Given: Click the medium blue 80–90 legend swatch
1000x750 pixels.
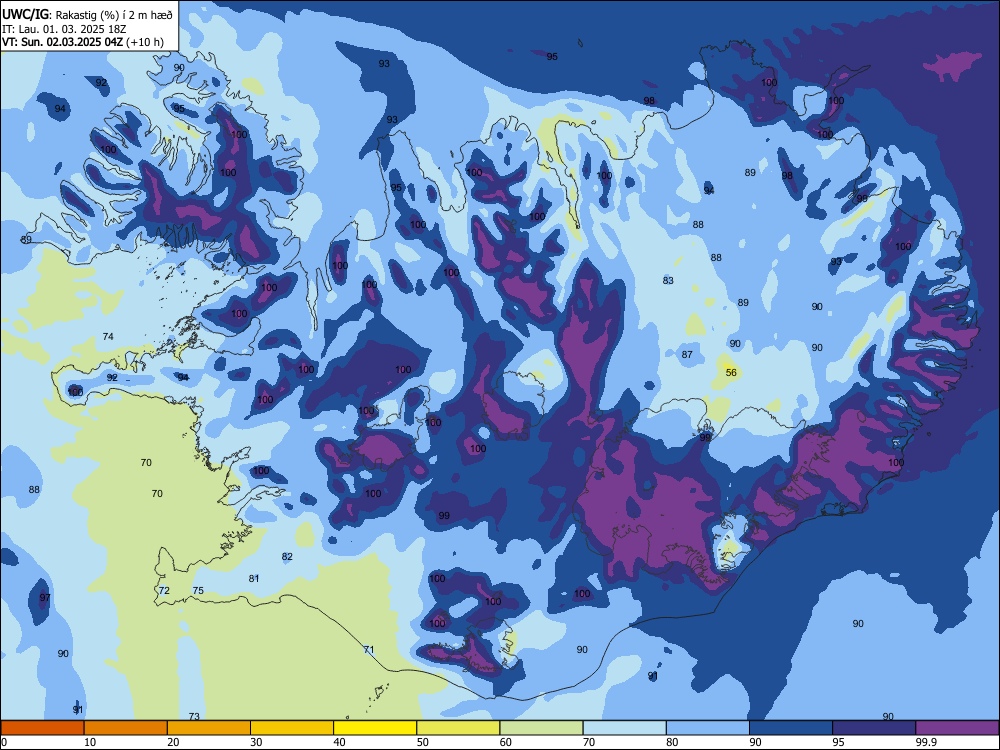Looking at the screenshot, I should point(708,728).
